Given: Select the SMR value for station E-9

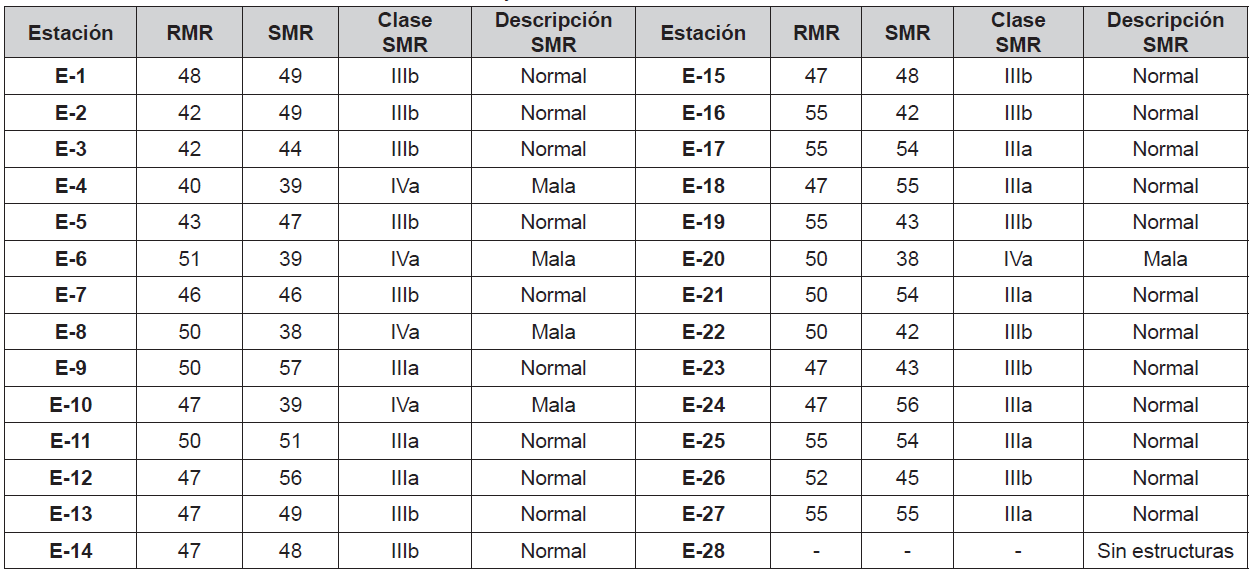Looking at the screenshot, I should [290, 368].
